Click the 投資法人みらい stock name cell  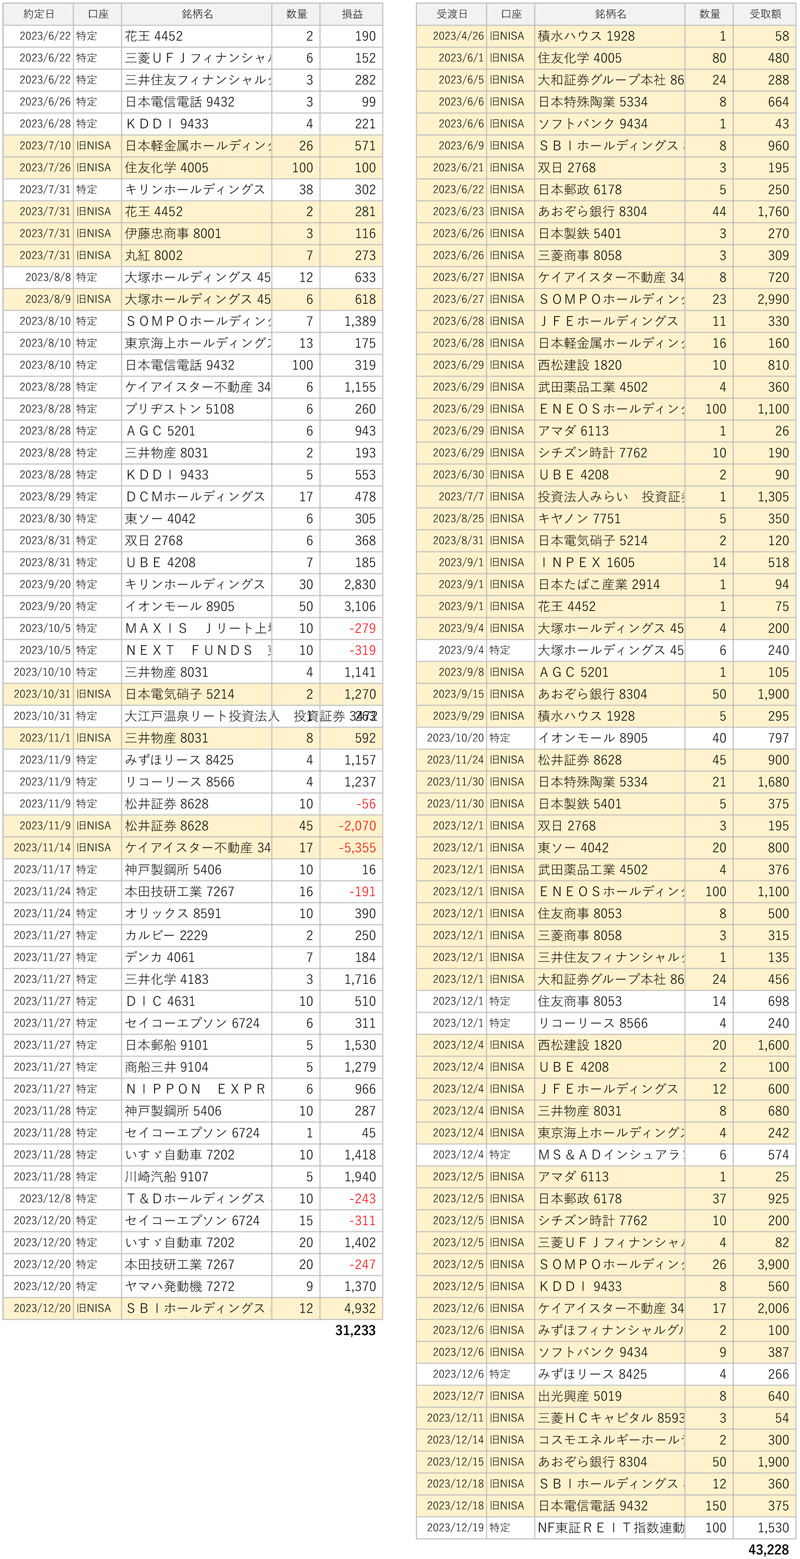[x=611, y=496]
